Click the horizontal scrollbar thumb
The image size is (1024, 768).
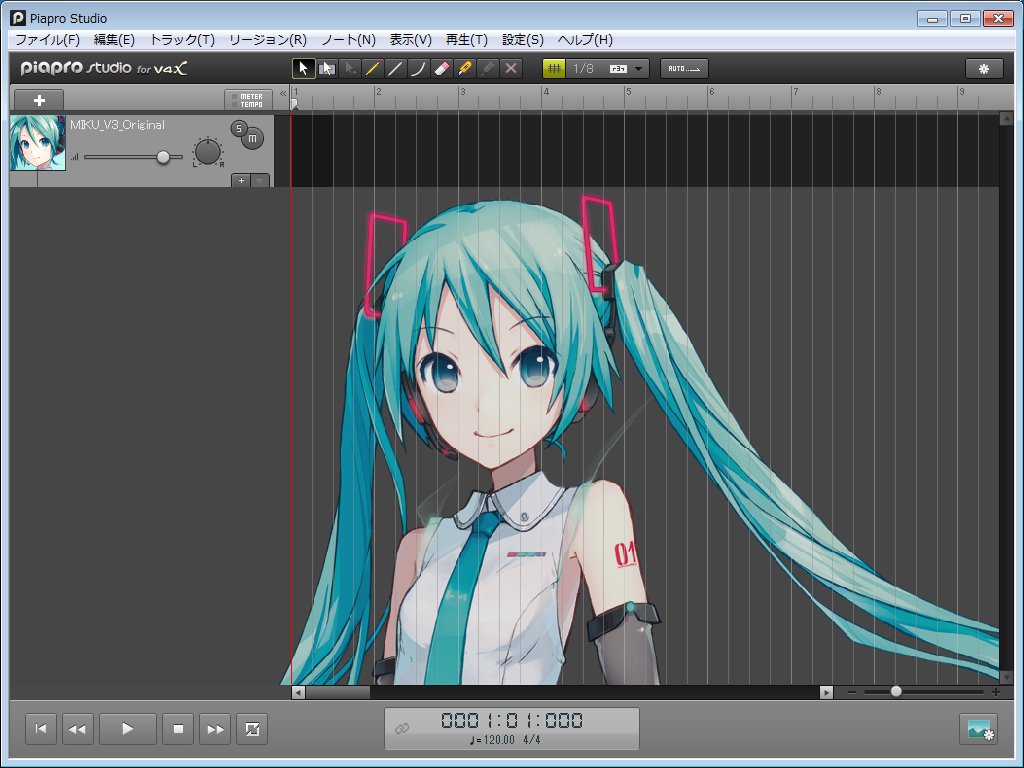coord(338,692)
